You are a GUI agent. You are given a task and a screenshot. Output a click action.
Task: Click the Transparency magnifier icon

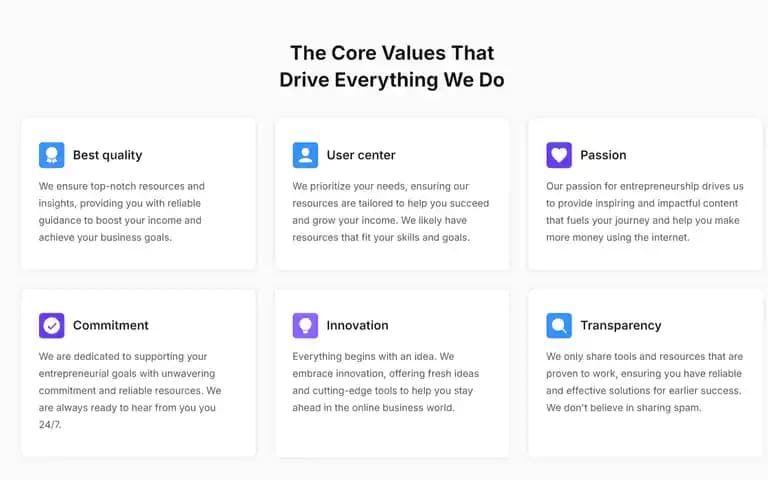tap(559, 325)
